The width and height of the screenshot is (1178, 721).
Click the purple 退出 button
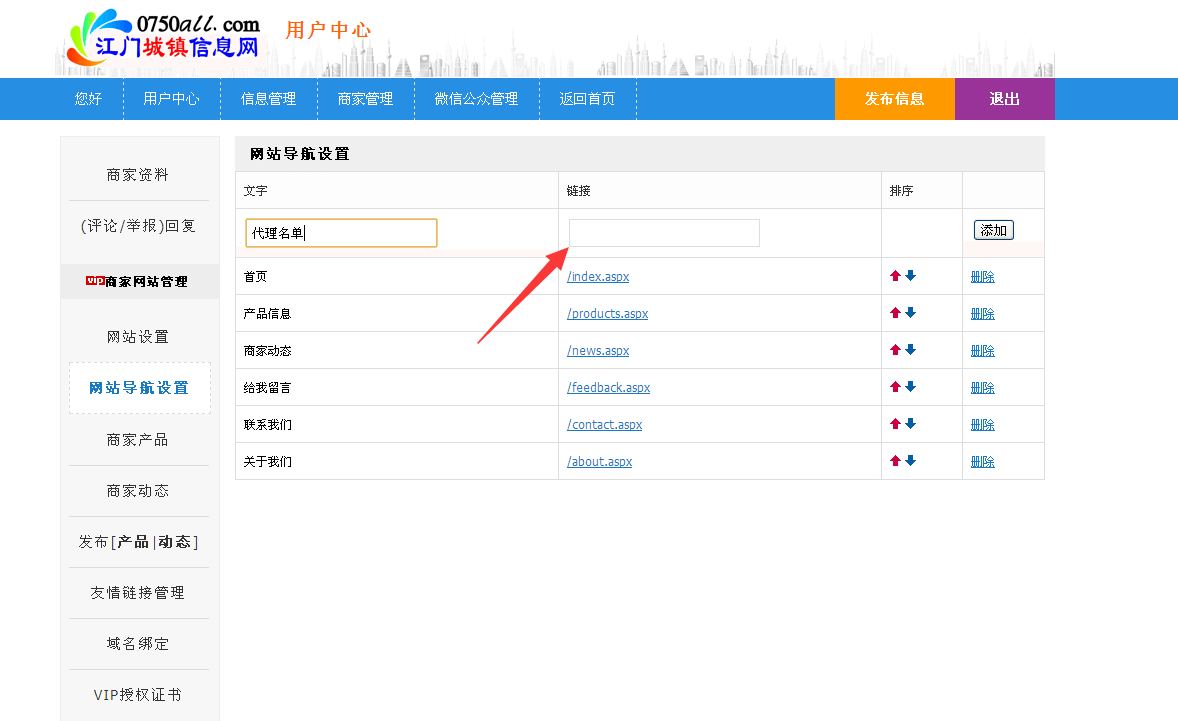[1004, 99]
